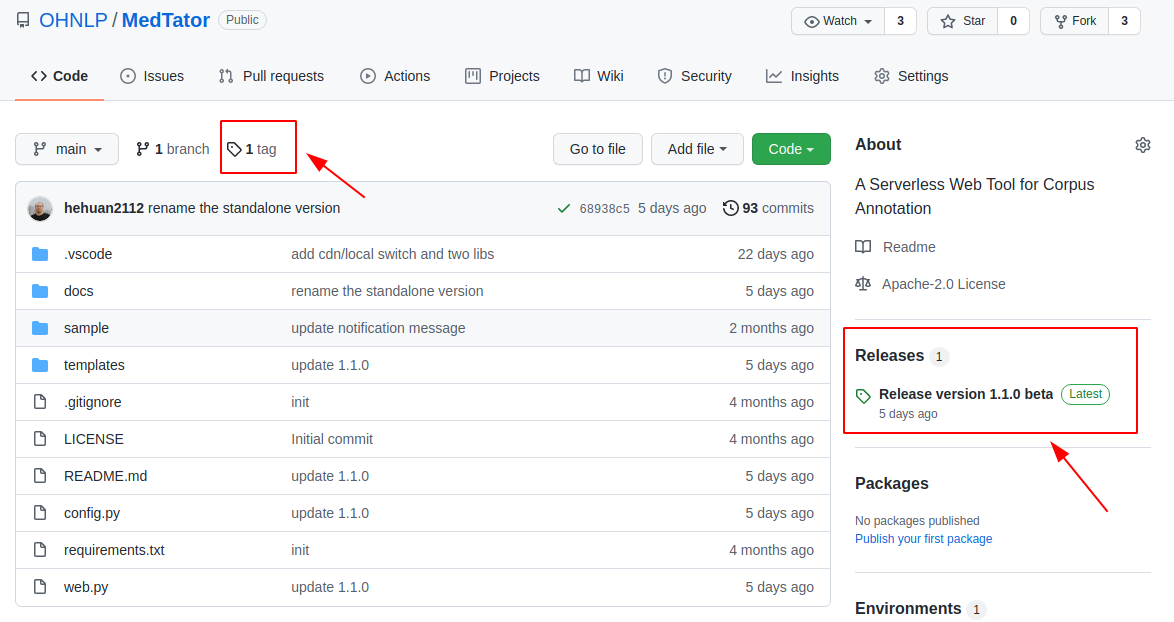Click the Watch button
The image size is (1174, 622).
pyautogui.click(x=838, y=21)
